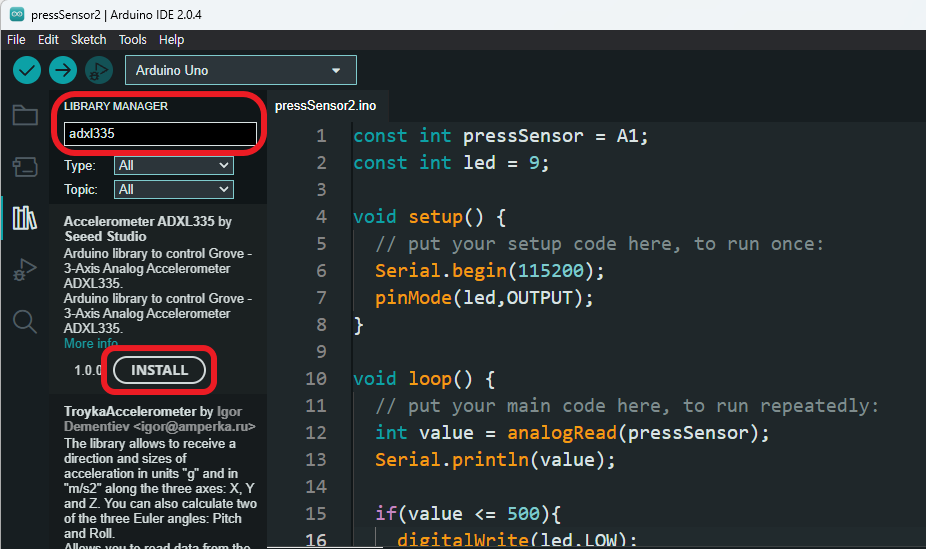The image size is (926, 549).
Task: Open the Sketch menu
Action: click(x=88, y=40)
